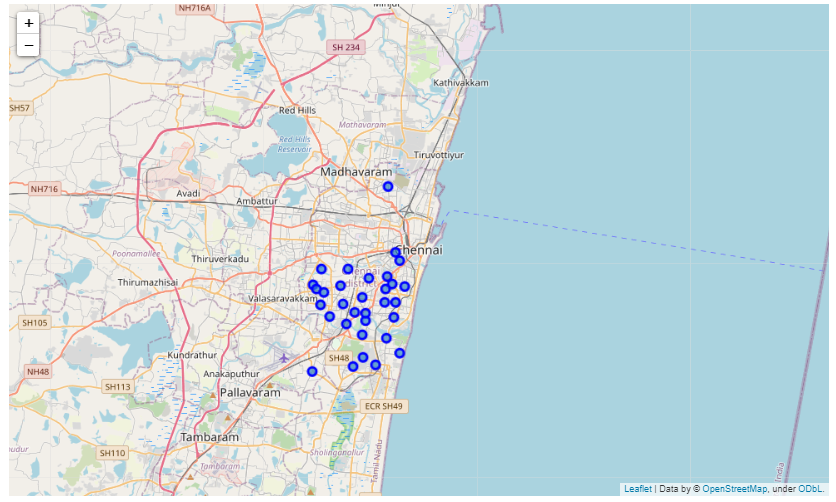This screenshot has height=502, width=836.
Task: Click the Kathivakkam label
Action: tap(461, 83)
